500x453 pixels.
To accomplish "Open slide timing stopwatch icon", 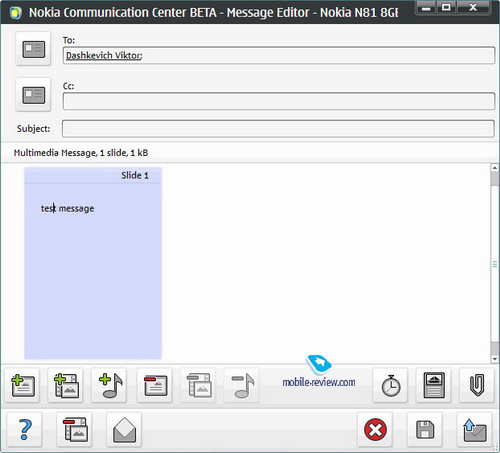I will (x=390, y=385).
